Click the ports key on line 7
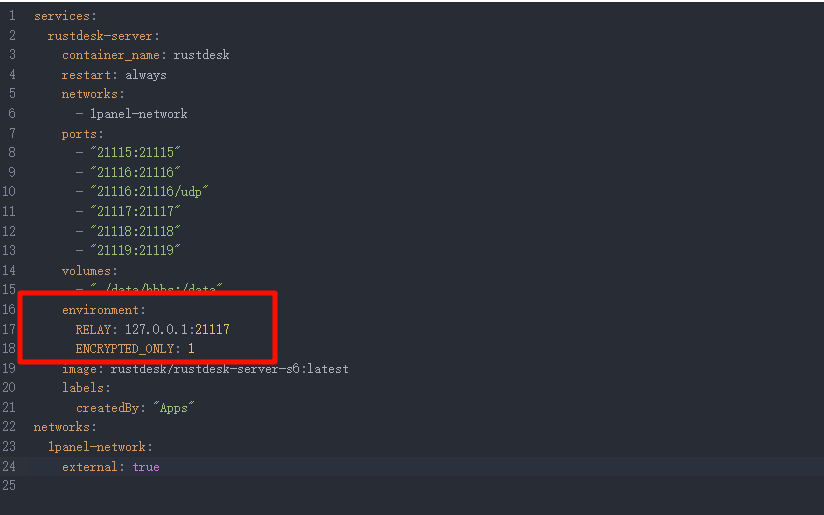 pos(80,134)
